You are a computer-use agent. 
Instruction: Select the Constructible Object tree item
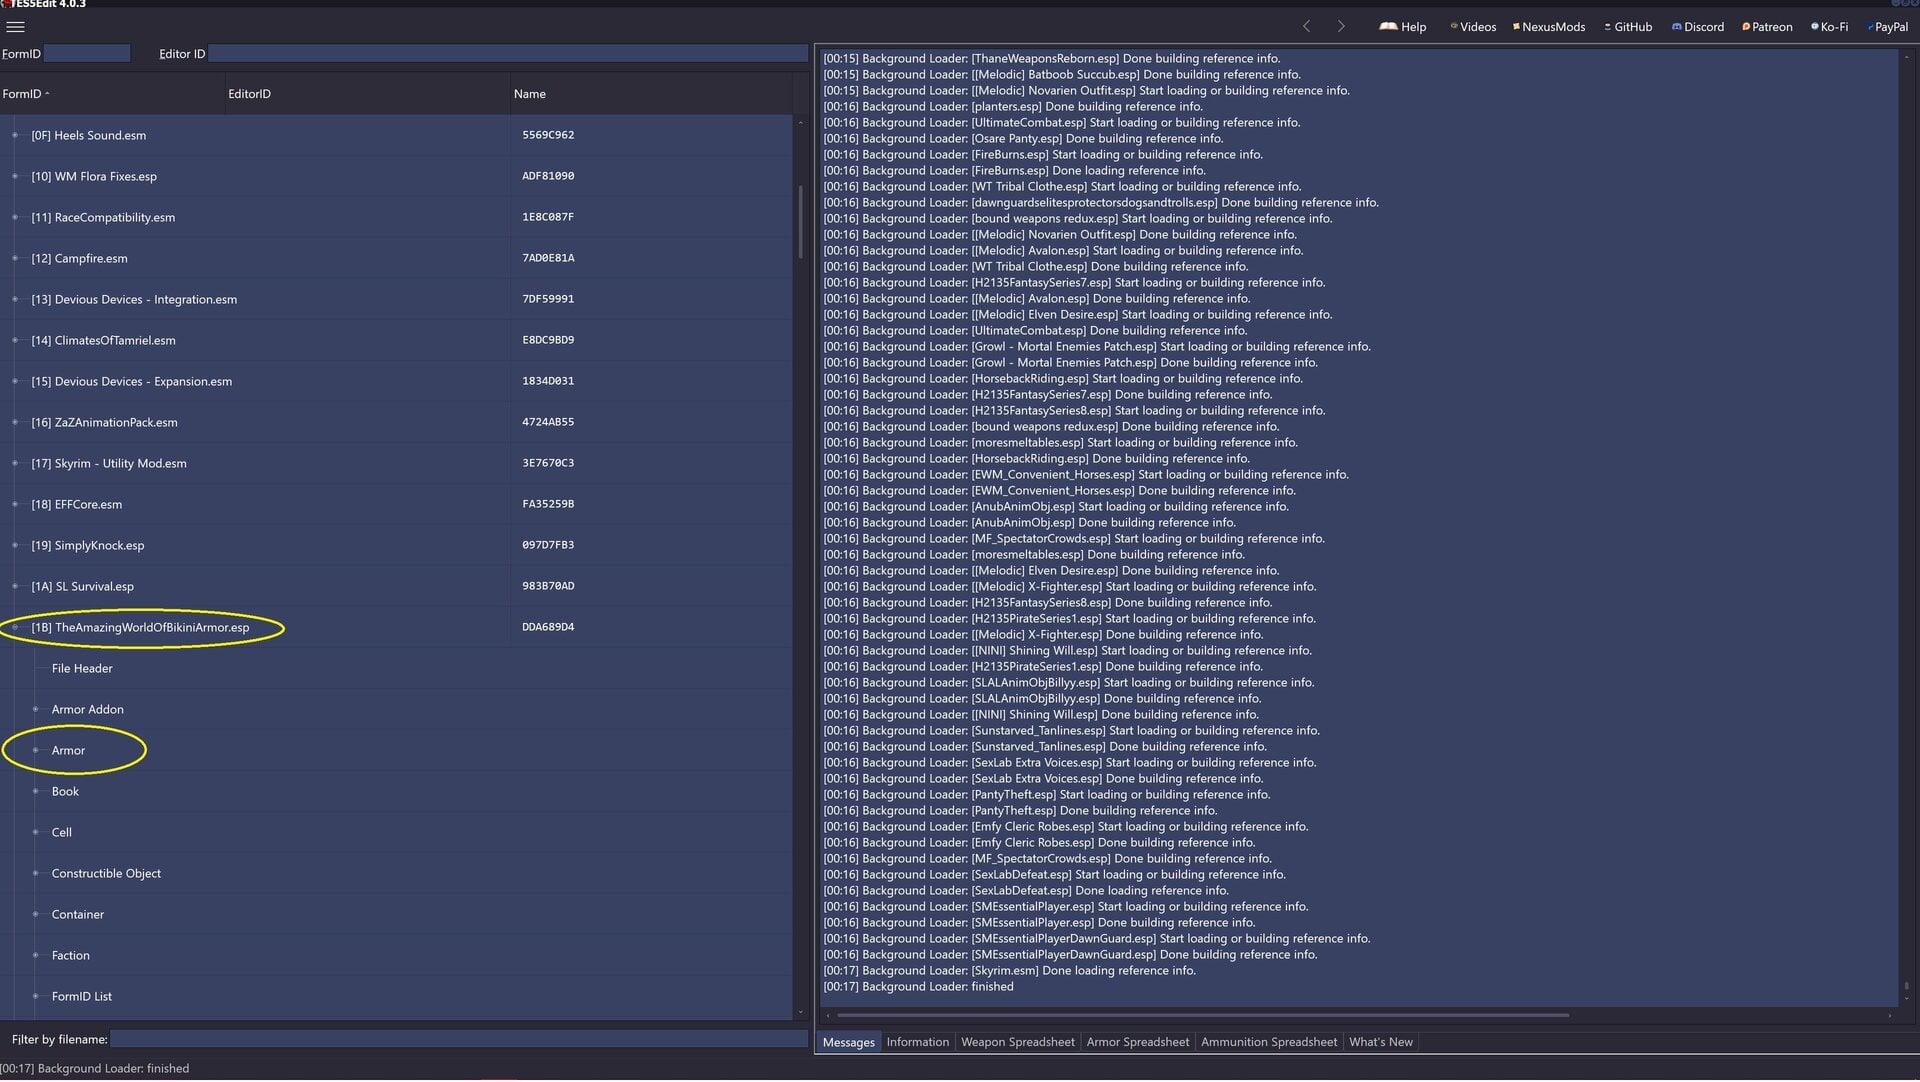coord(106,873)
